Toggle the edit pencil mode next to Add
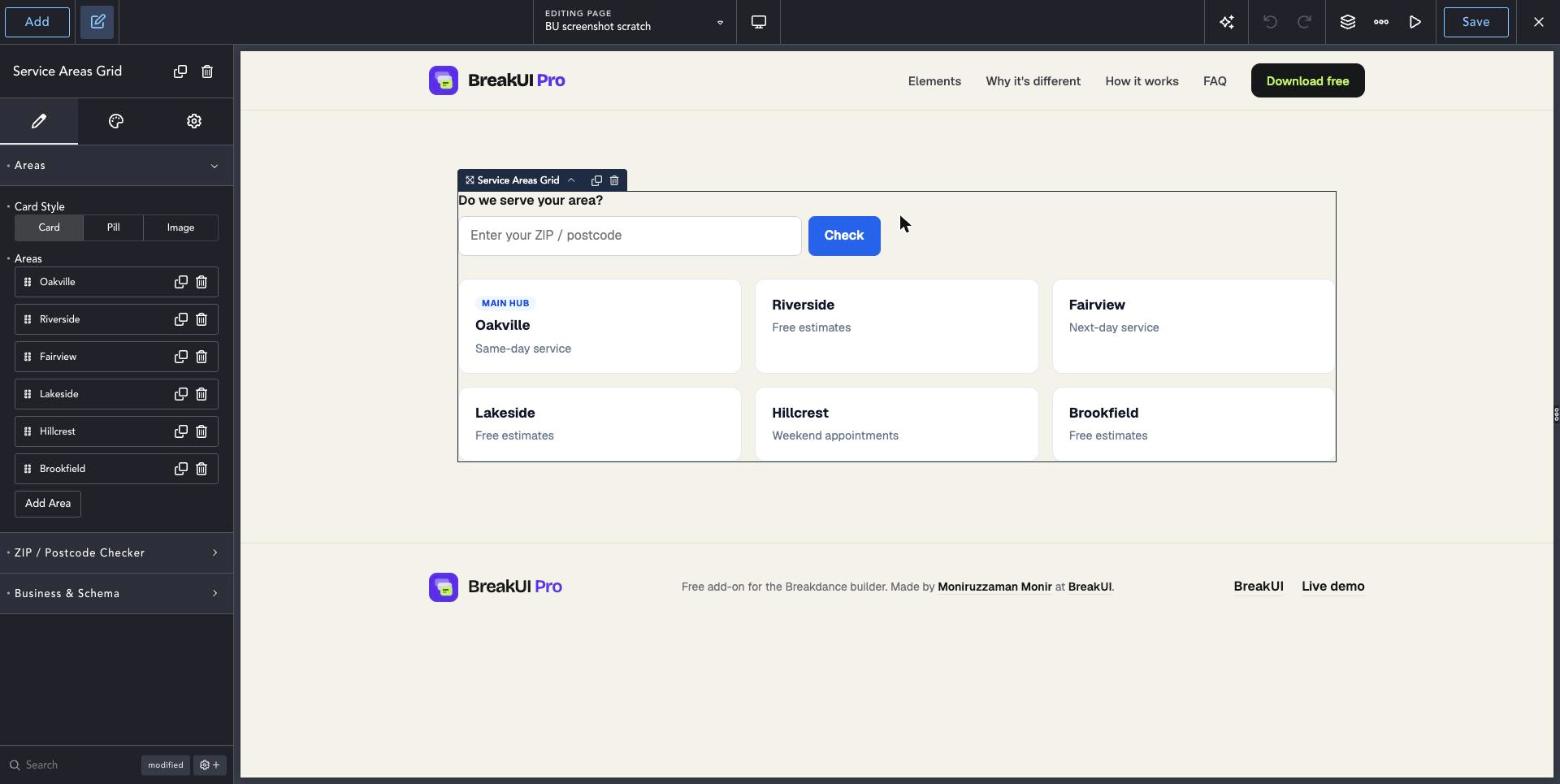 (x=98, y=22)
